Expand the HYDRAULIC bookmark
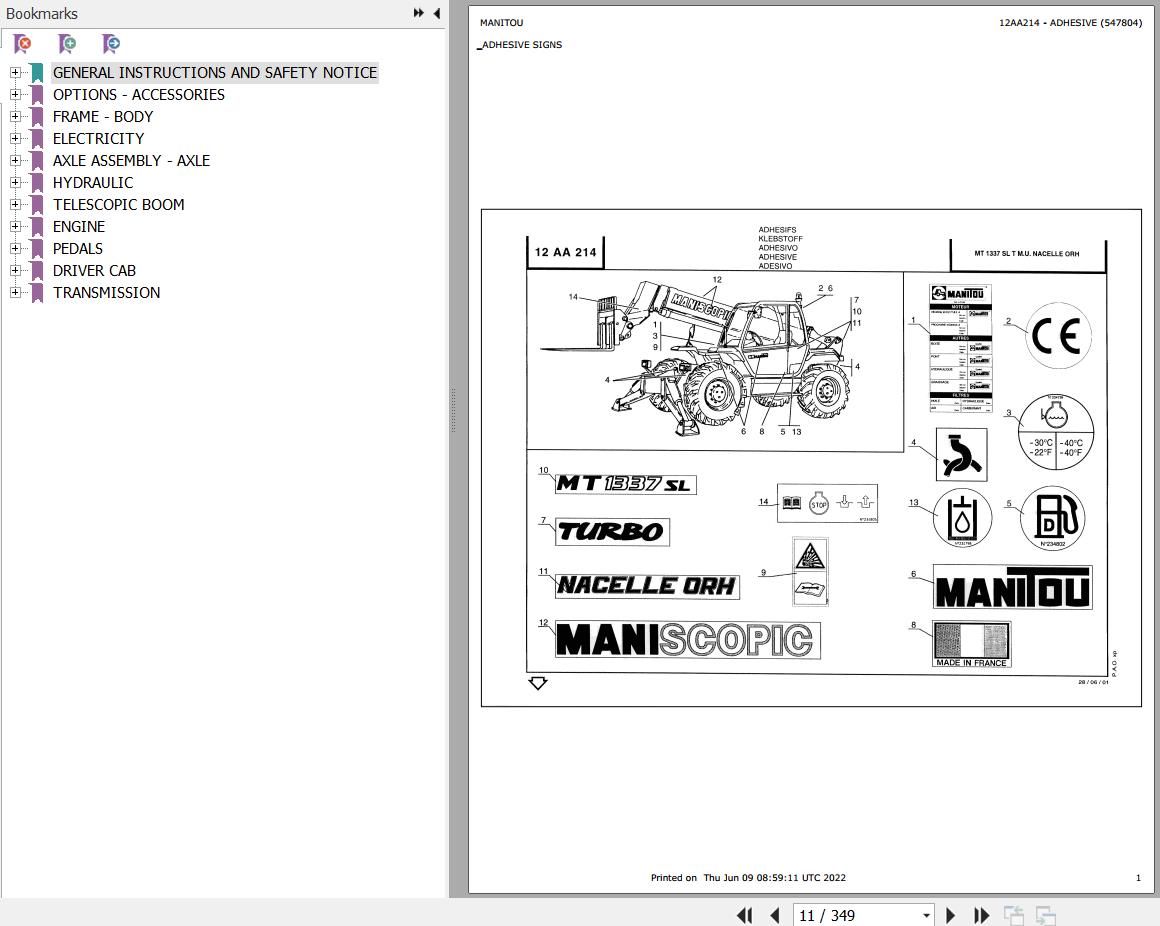This screenshot has width=1160, height=926. [x=15, y=183]
